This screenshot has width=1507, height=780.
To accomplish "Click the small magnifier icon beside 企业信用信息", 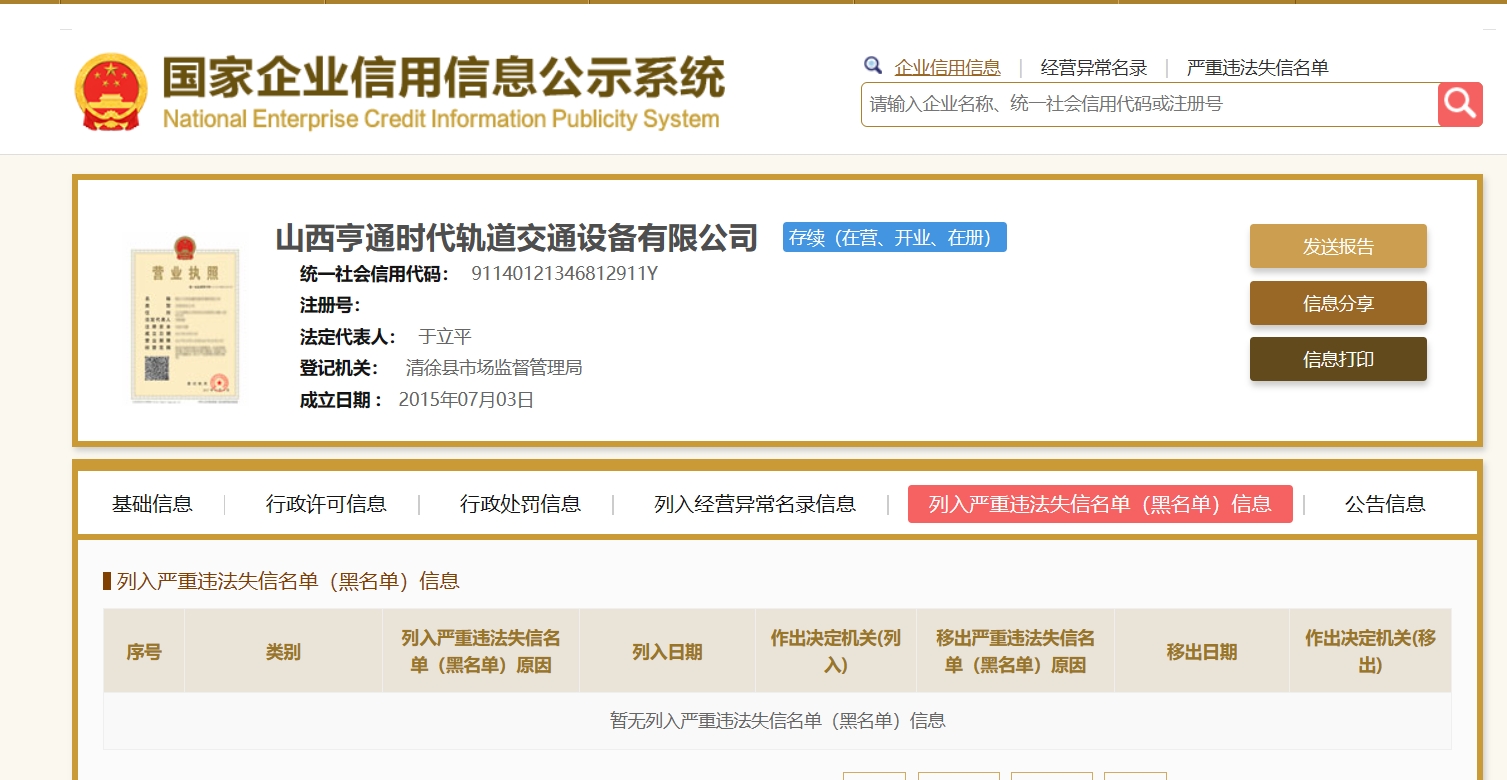I will tap(873, 66).
